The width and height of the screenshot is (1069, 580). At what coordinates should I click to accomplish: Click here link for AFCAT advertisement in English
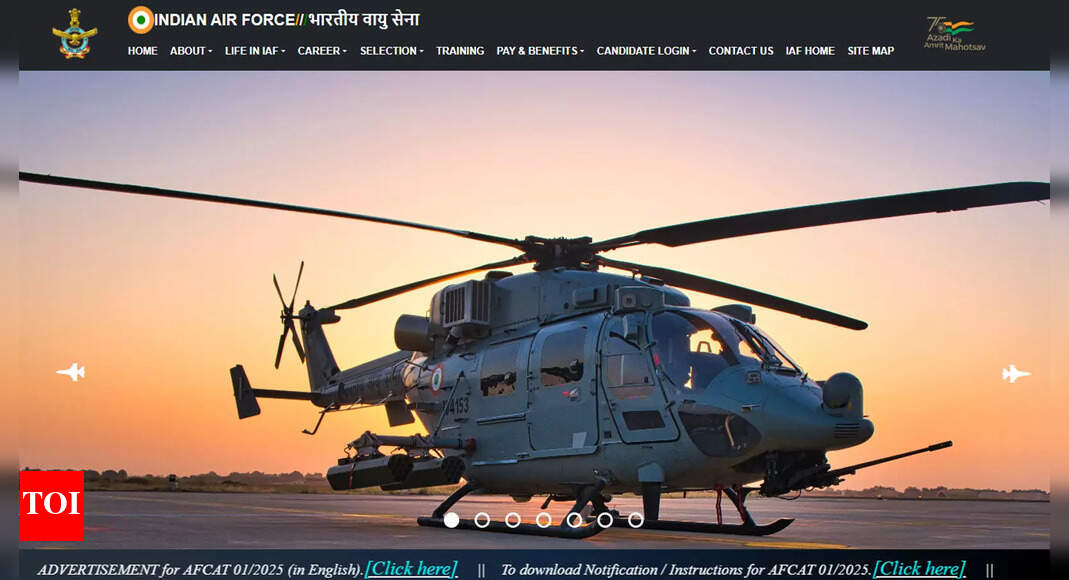pyautogui.click(x=411, y=569)
